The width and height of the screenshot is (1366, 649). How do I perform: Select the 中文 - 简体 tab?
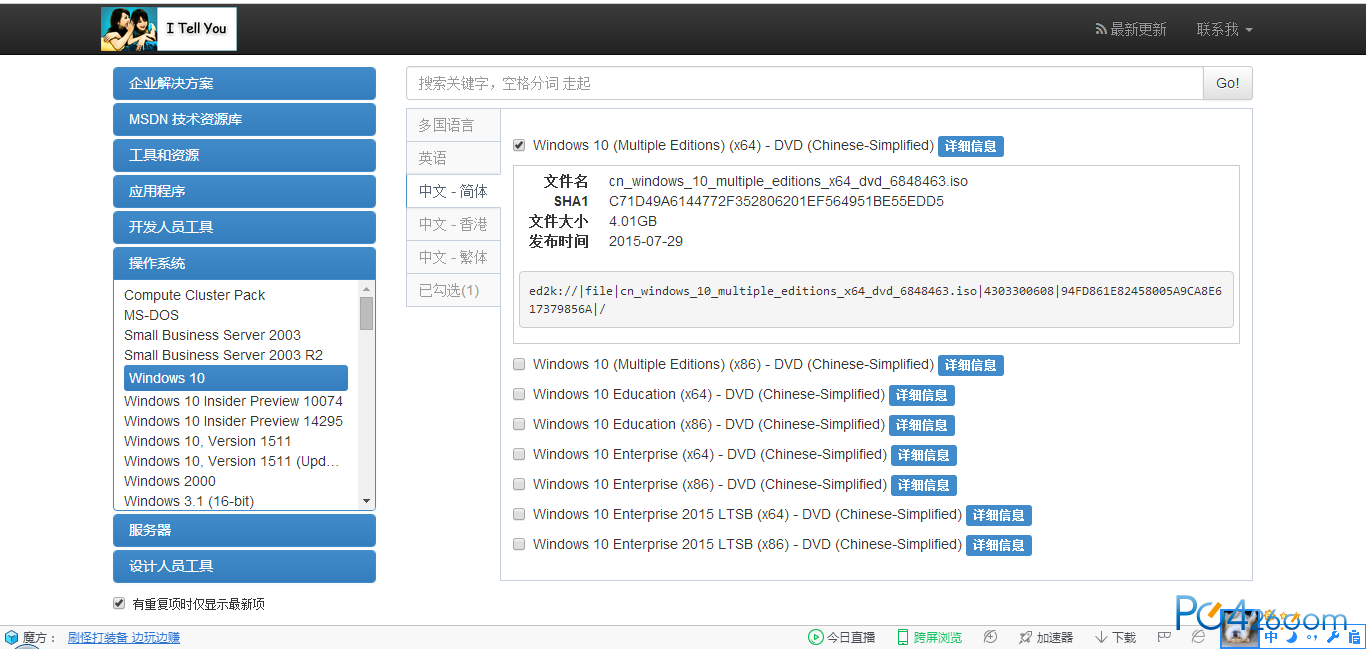click(x=453, y=191)
